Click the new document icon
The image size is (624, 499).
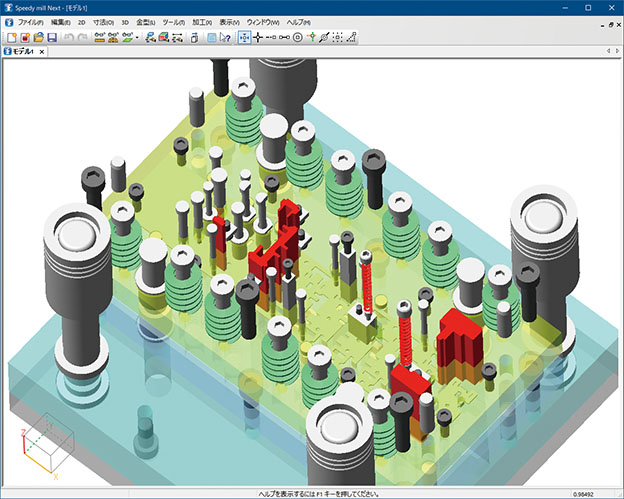pos(10,37)
